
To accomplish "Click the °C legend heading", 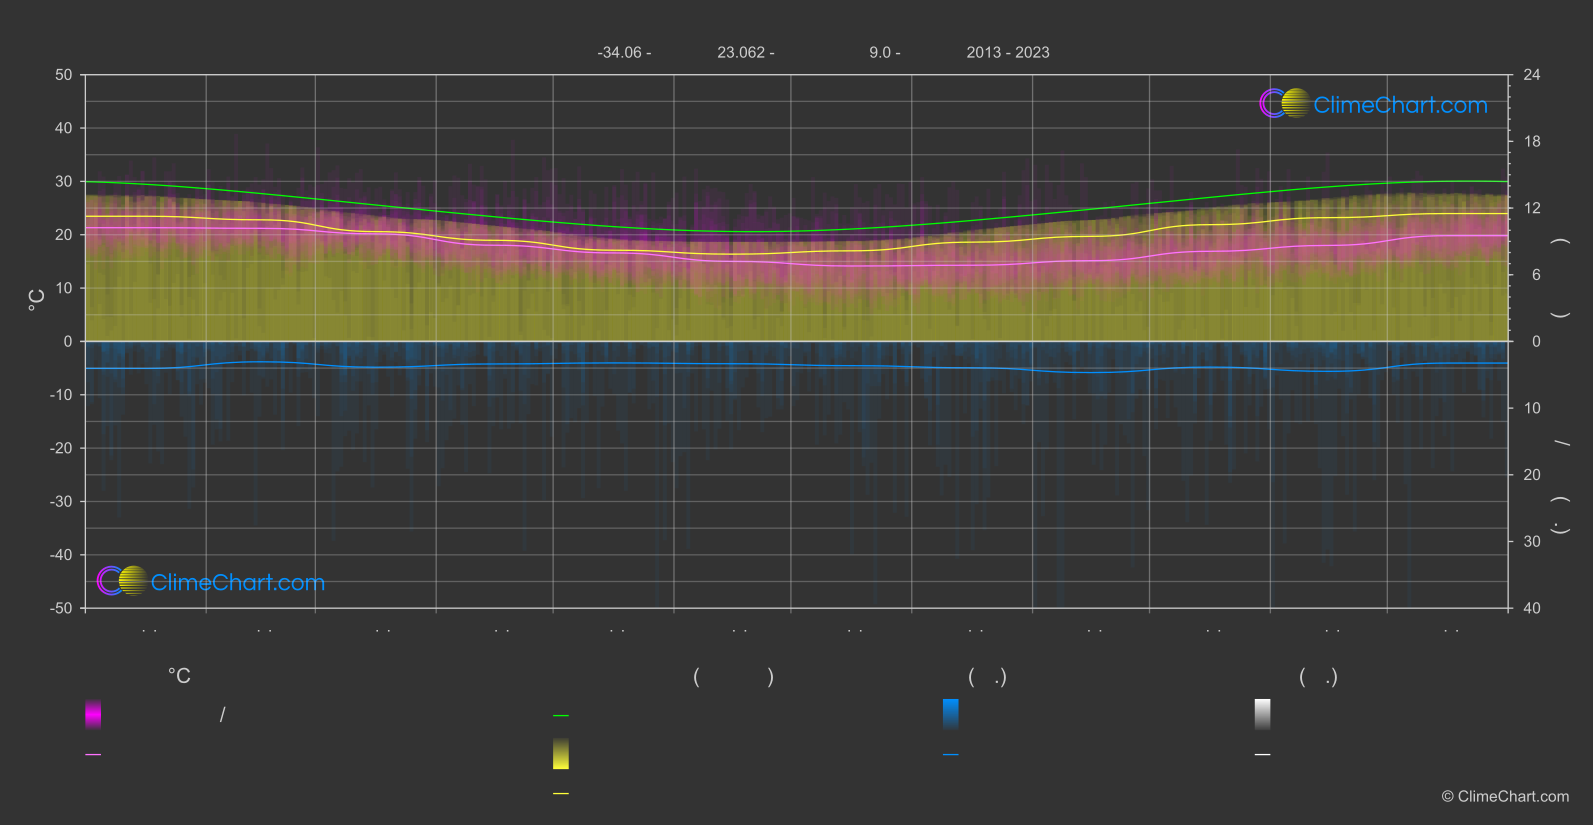I will click(179, 677).
